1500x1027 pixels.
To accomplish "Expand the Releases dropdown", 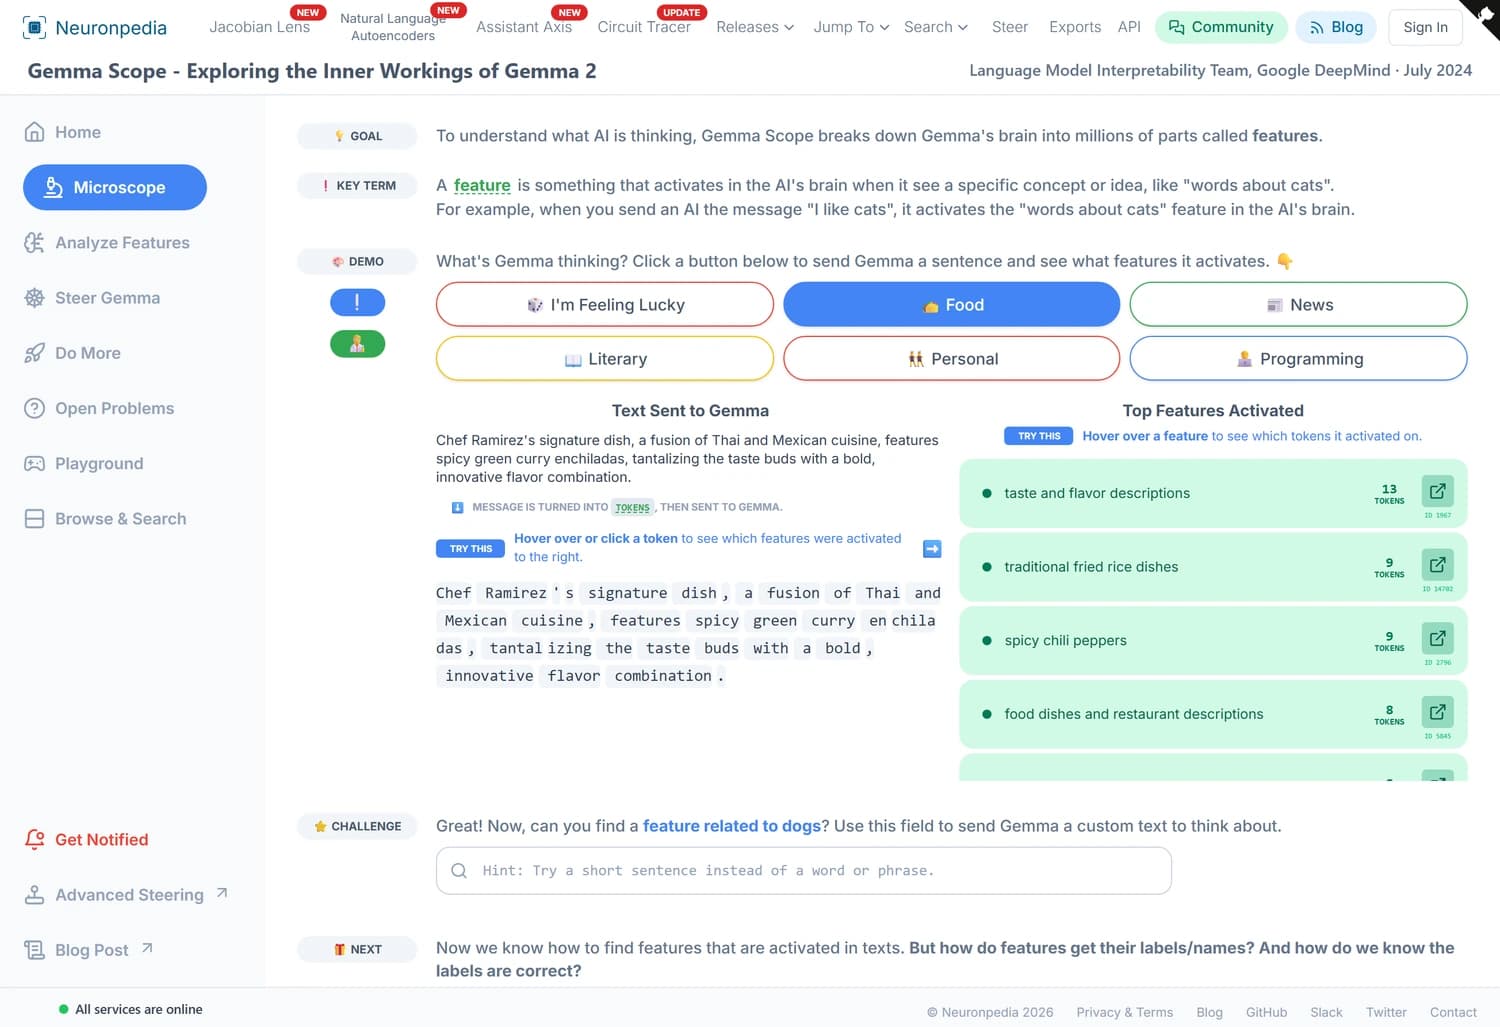I will (x=755, y=27).
